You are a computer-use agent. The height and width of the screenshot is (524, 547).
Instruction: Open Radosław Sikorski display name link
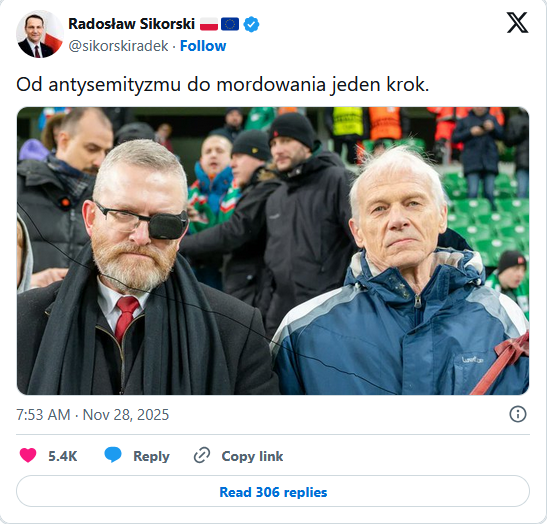[132, 24]
